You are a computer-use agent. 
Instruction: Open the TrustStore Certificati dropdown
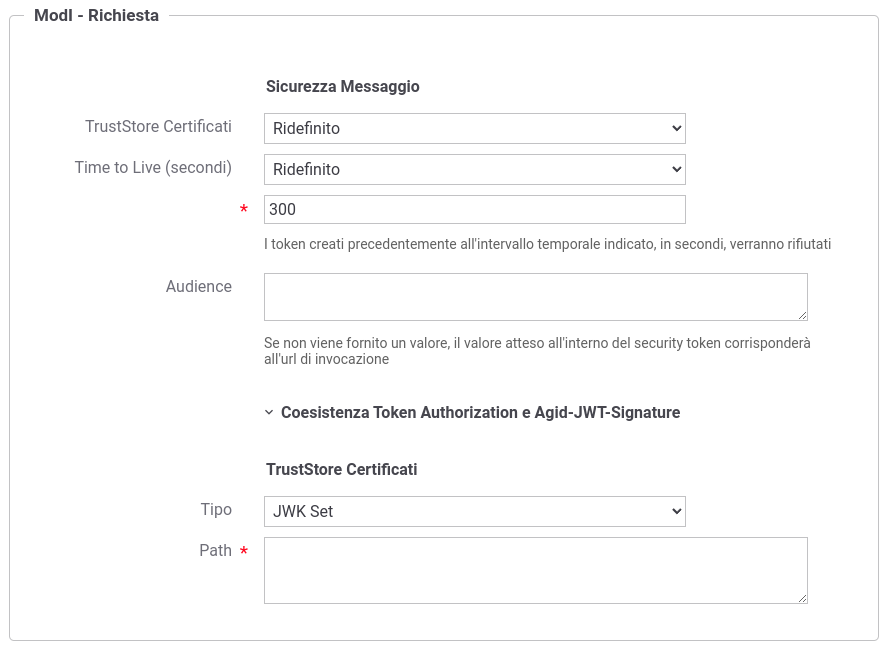474,128
